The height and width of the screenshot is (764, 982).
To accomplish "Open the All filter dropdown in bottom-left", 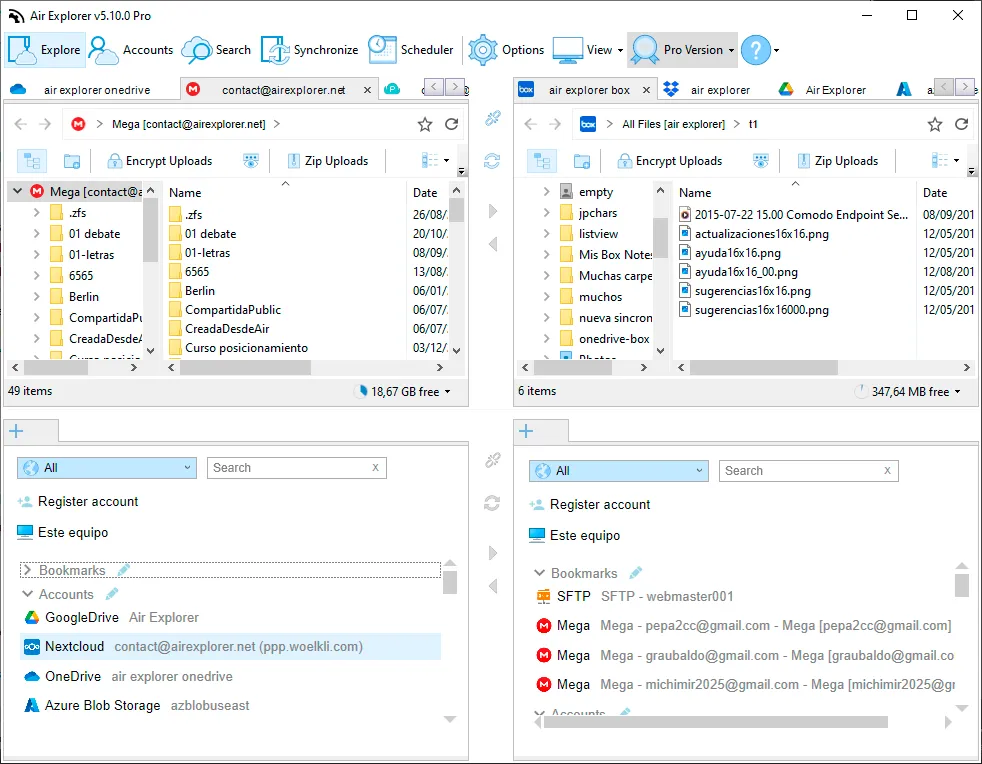I will [x=106, y=468].
